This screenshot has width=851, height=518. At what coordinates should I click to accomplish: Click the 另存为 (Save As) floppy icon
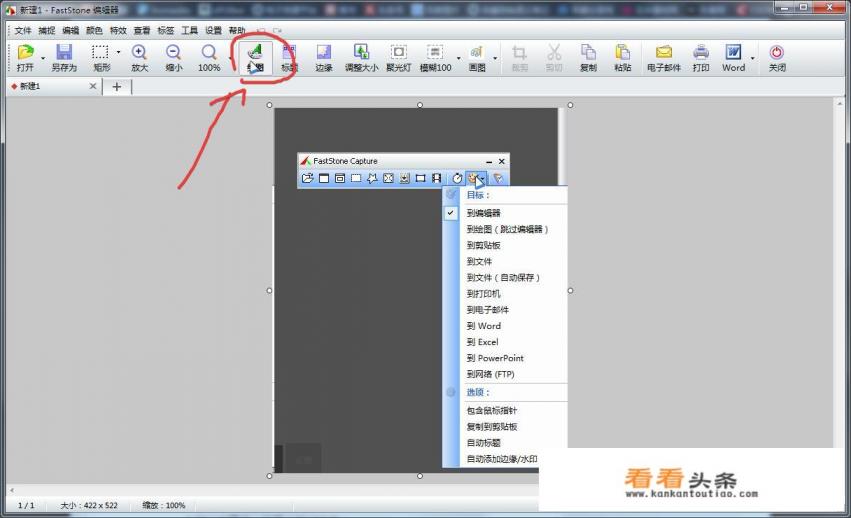(x=64, y=56)
